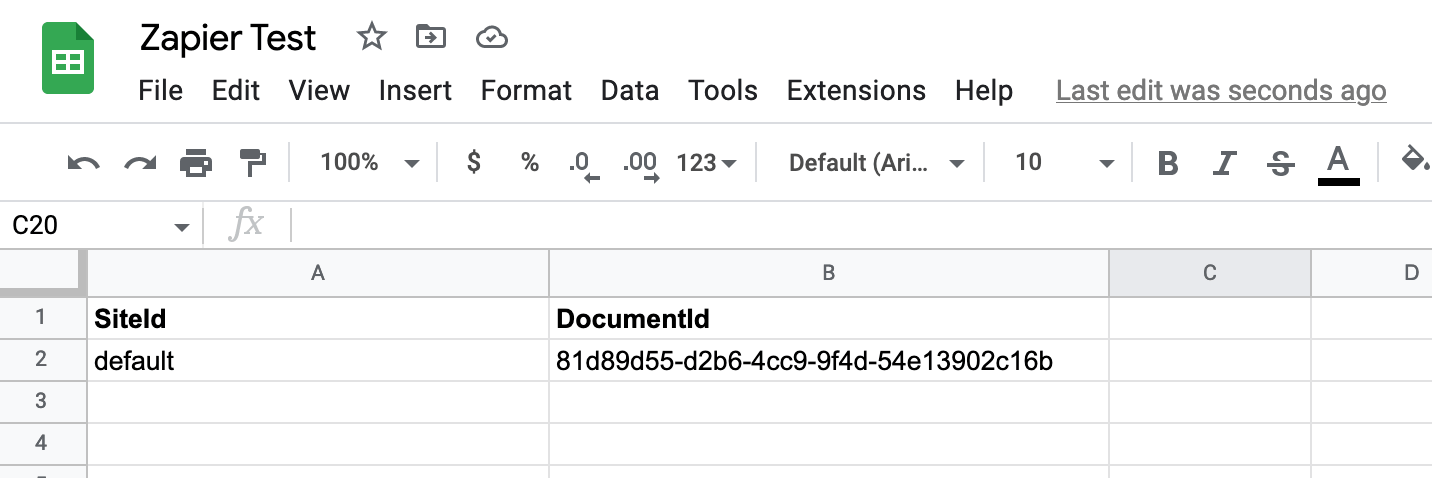Select row 4 header
This screenshot has width=1432, height=478.
click(x=43, y=444)
